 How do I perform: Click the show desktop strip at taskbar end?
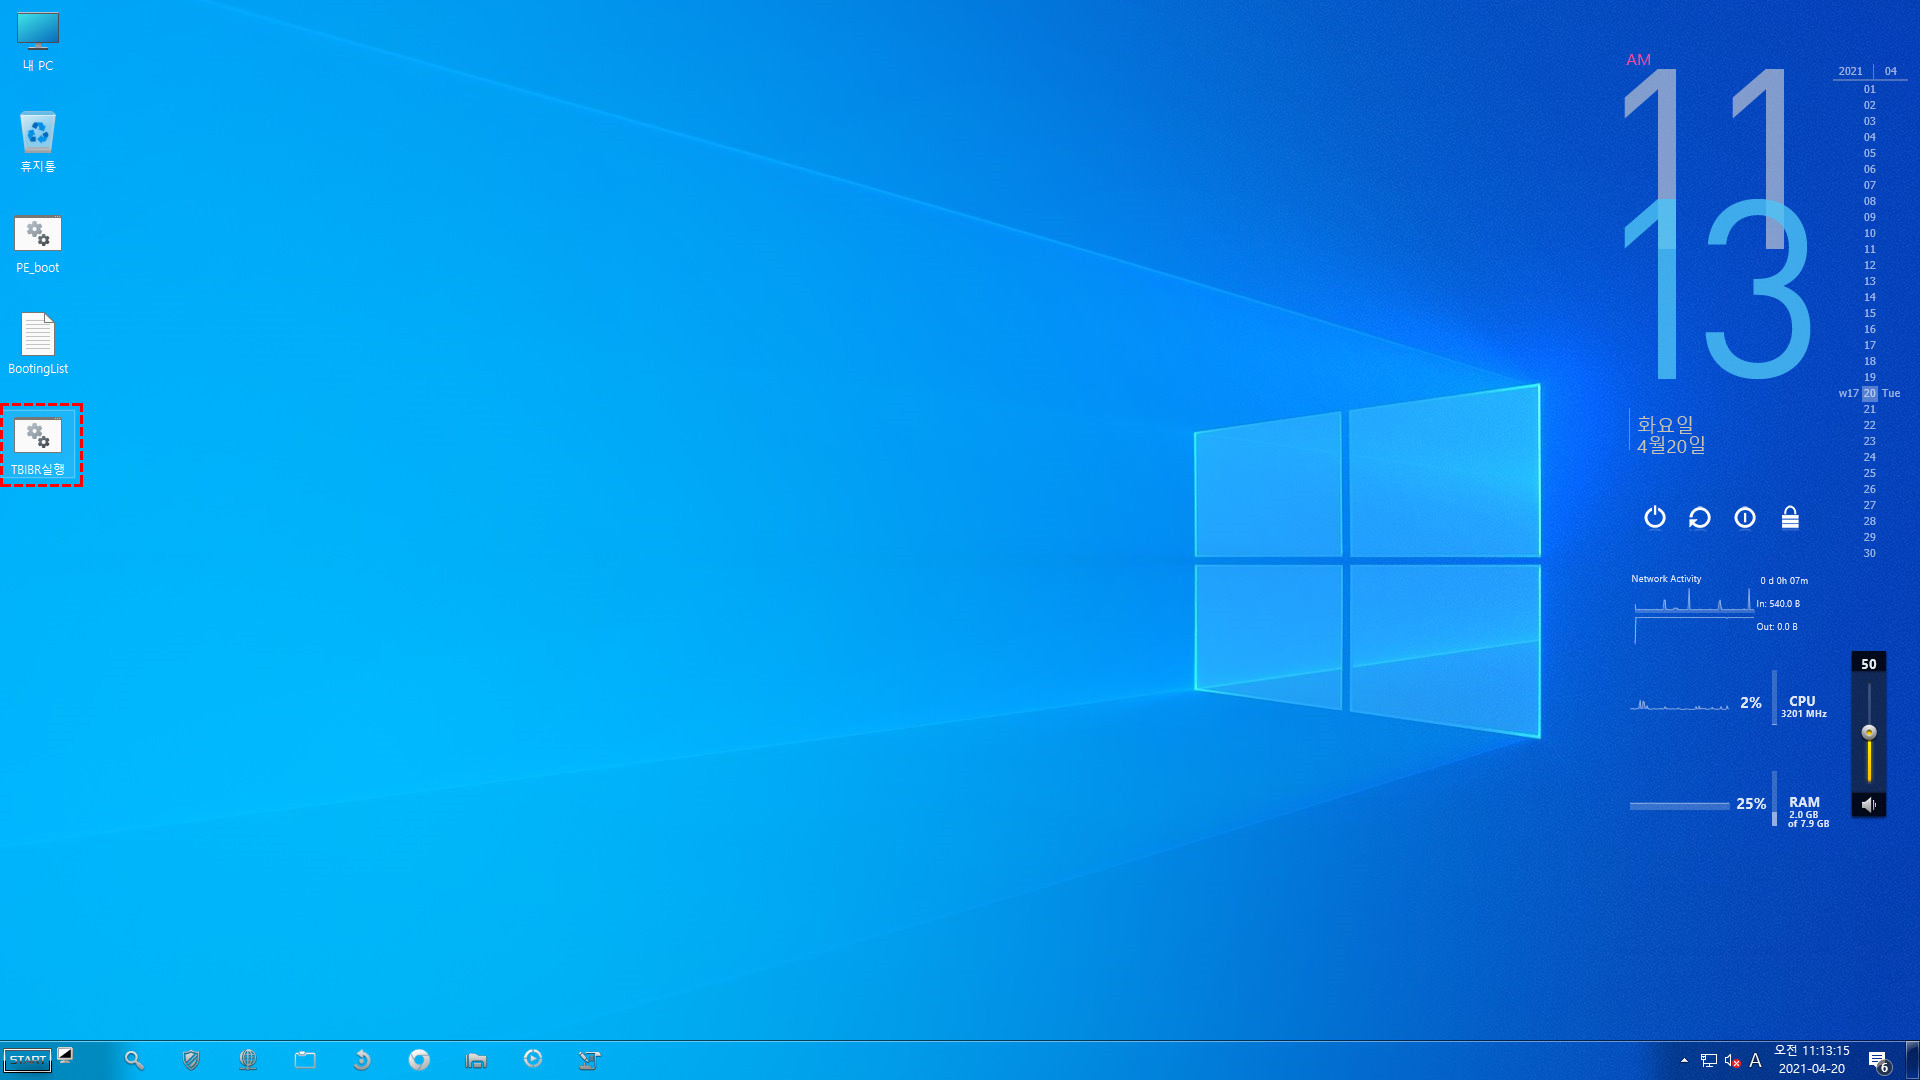click(x=1913, y=1060)
